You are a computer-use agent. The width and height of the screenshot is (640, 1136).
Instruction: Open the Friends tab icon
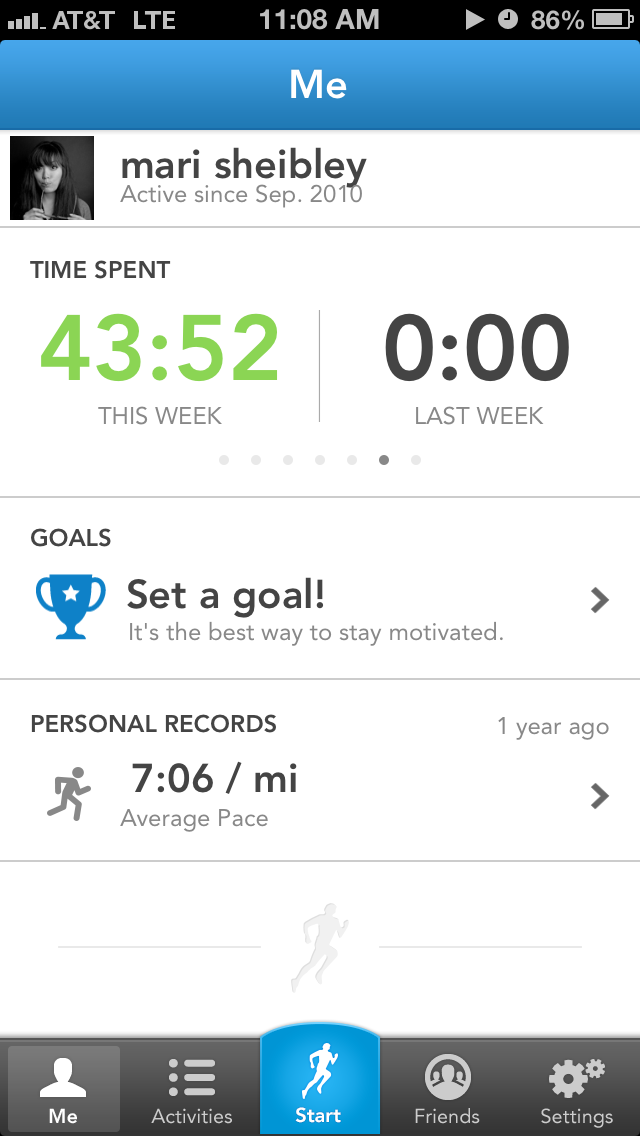tap(447, 1078)
